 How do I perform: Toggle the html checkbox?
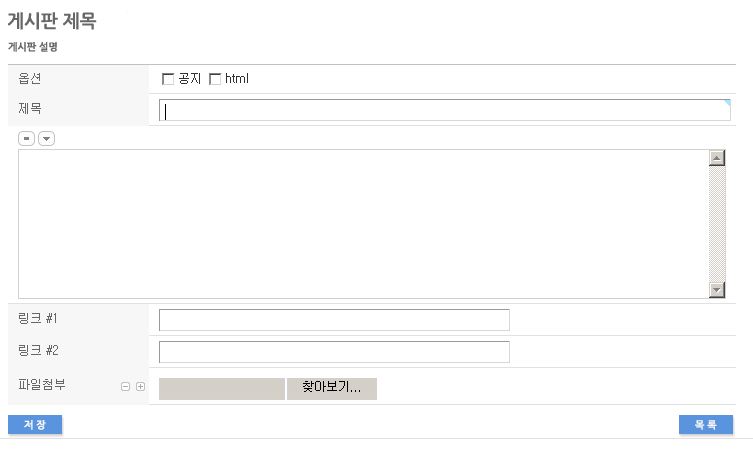(215, 79)
